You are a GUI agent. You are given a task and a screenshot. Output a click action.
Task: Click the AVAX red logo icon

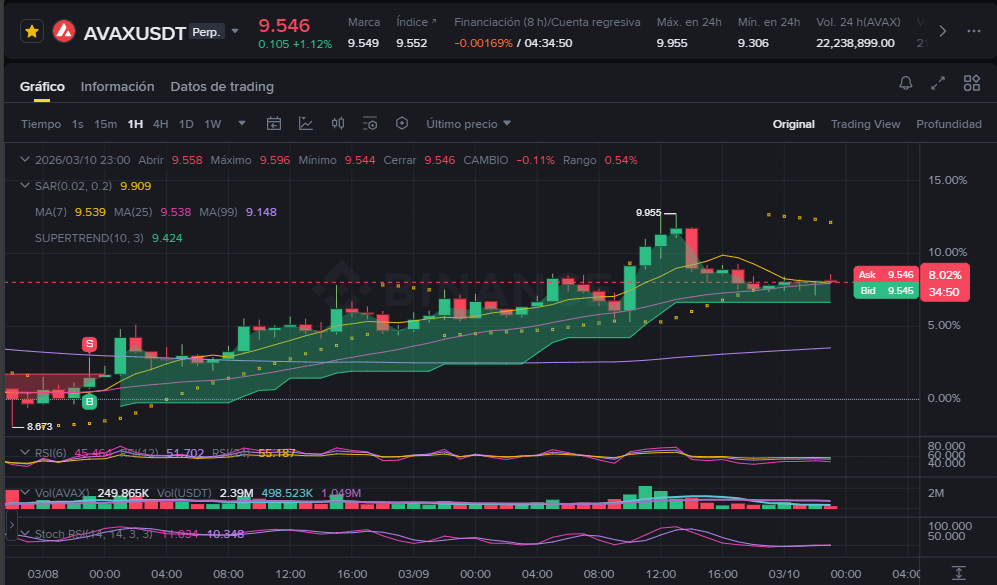[x=64, y=31]
